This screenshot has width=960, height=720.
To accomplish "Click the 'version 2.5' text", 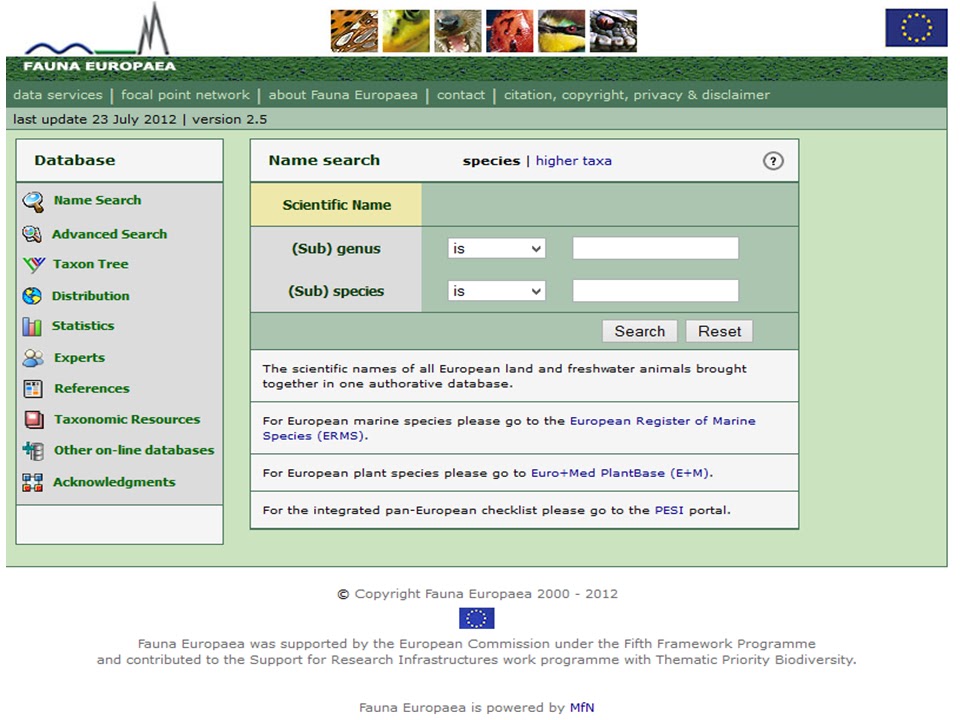I will [x=230, y=119].
